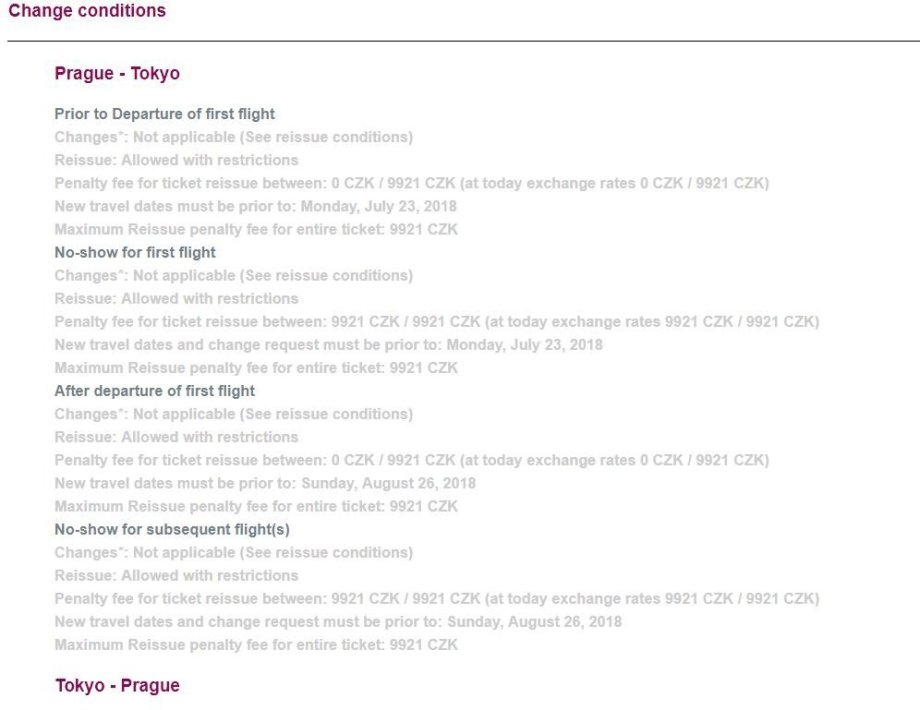Select the Prague - Tokyo route heading
This screenshot has height=710, width=920.
tap(117, 74)
